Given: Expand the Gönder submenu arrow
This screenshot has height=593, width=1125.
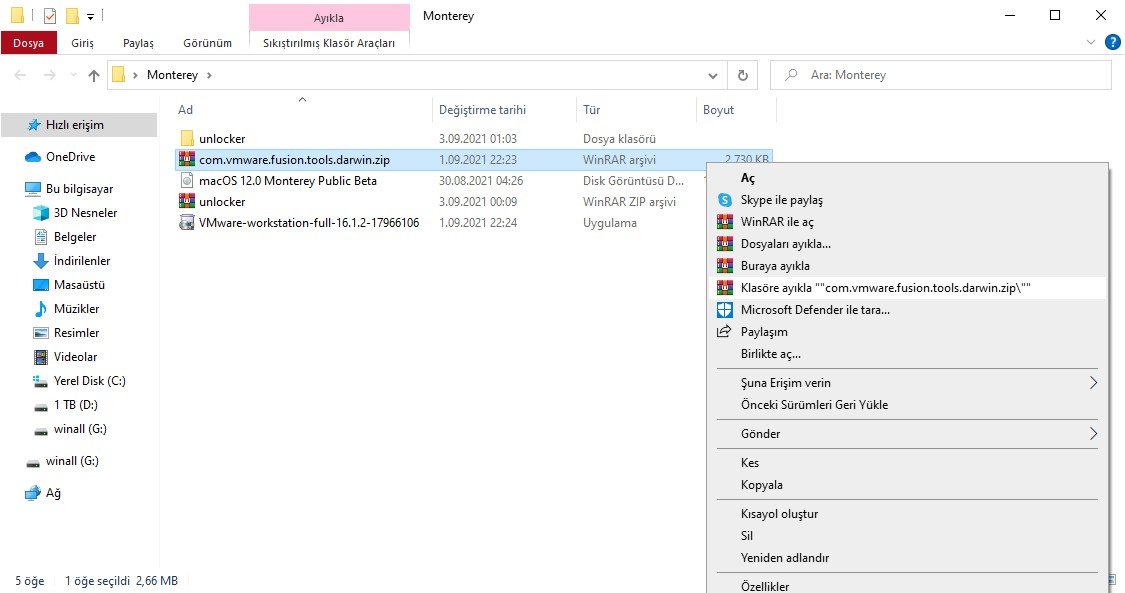Looking at the screenshot, I should pos(1093,434).
